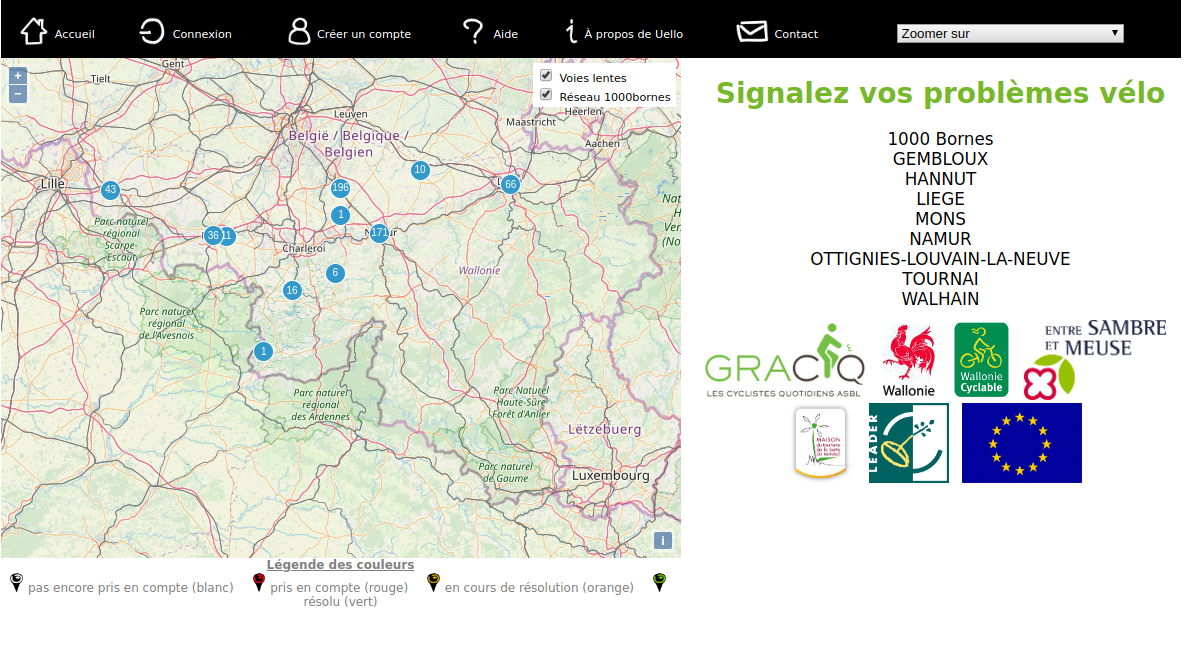1186x660 pixels.
Task: Open cluster marker 66 near Liège
Action: click(511, 184)
